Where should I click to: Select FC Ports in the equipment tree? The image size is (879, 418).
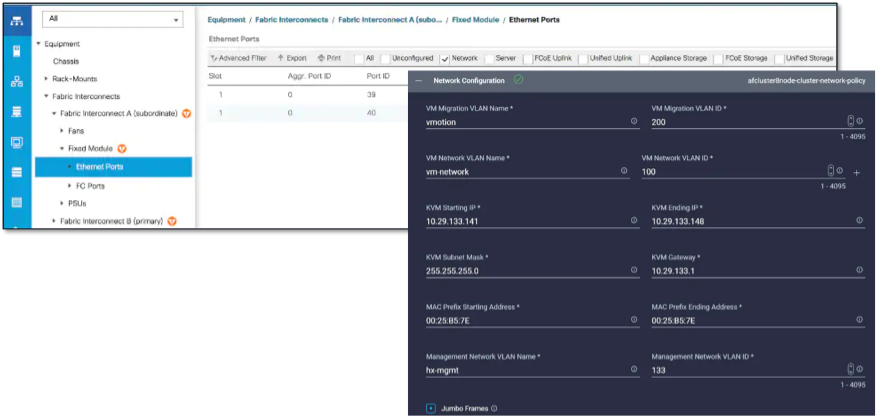point(90,185)
